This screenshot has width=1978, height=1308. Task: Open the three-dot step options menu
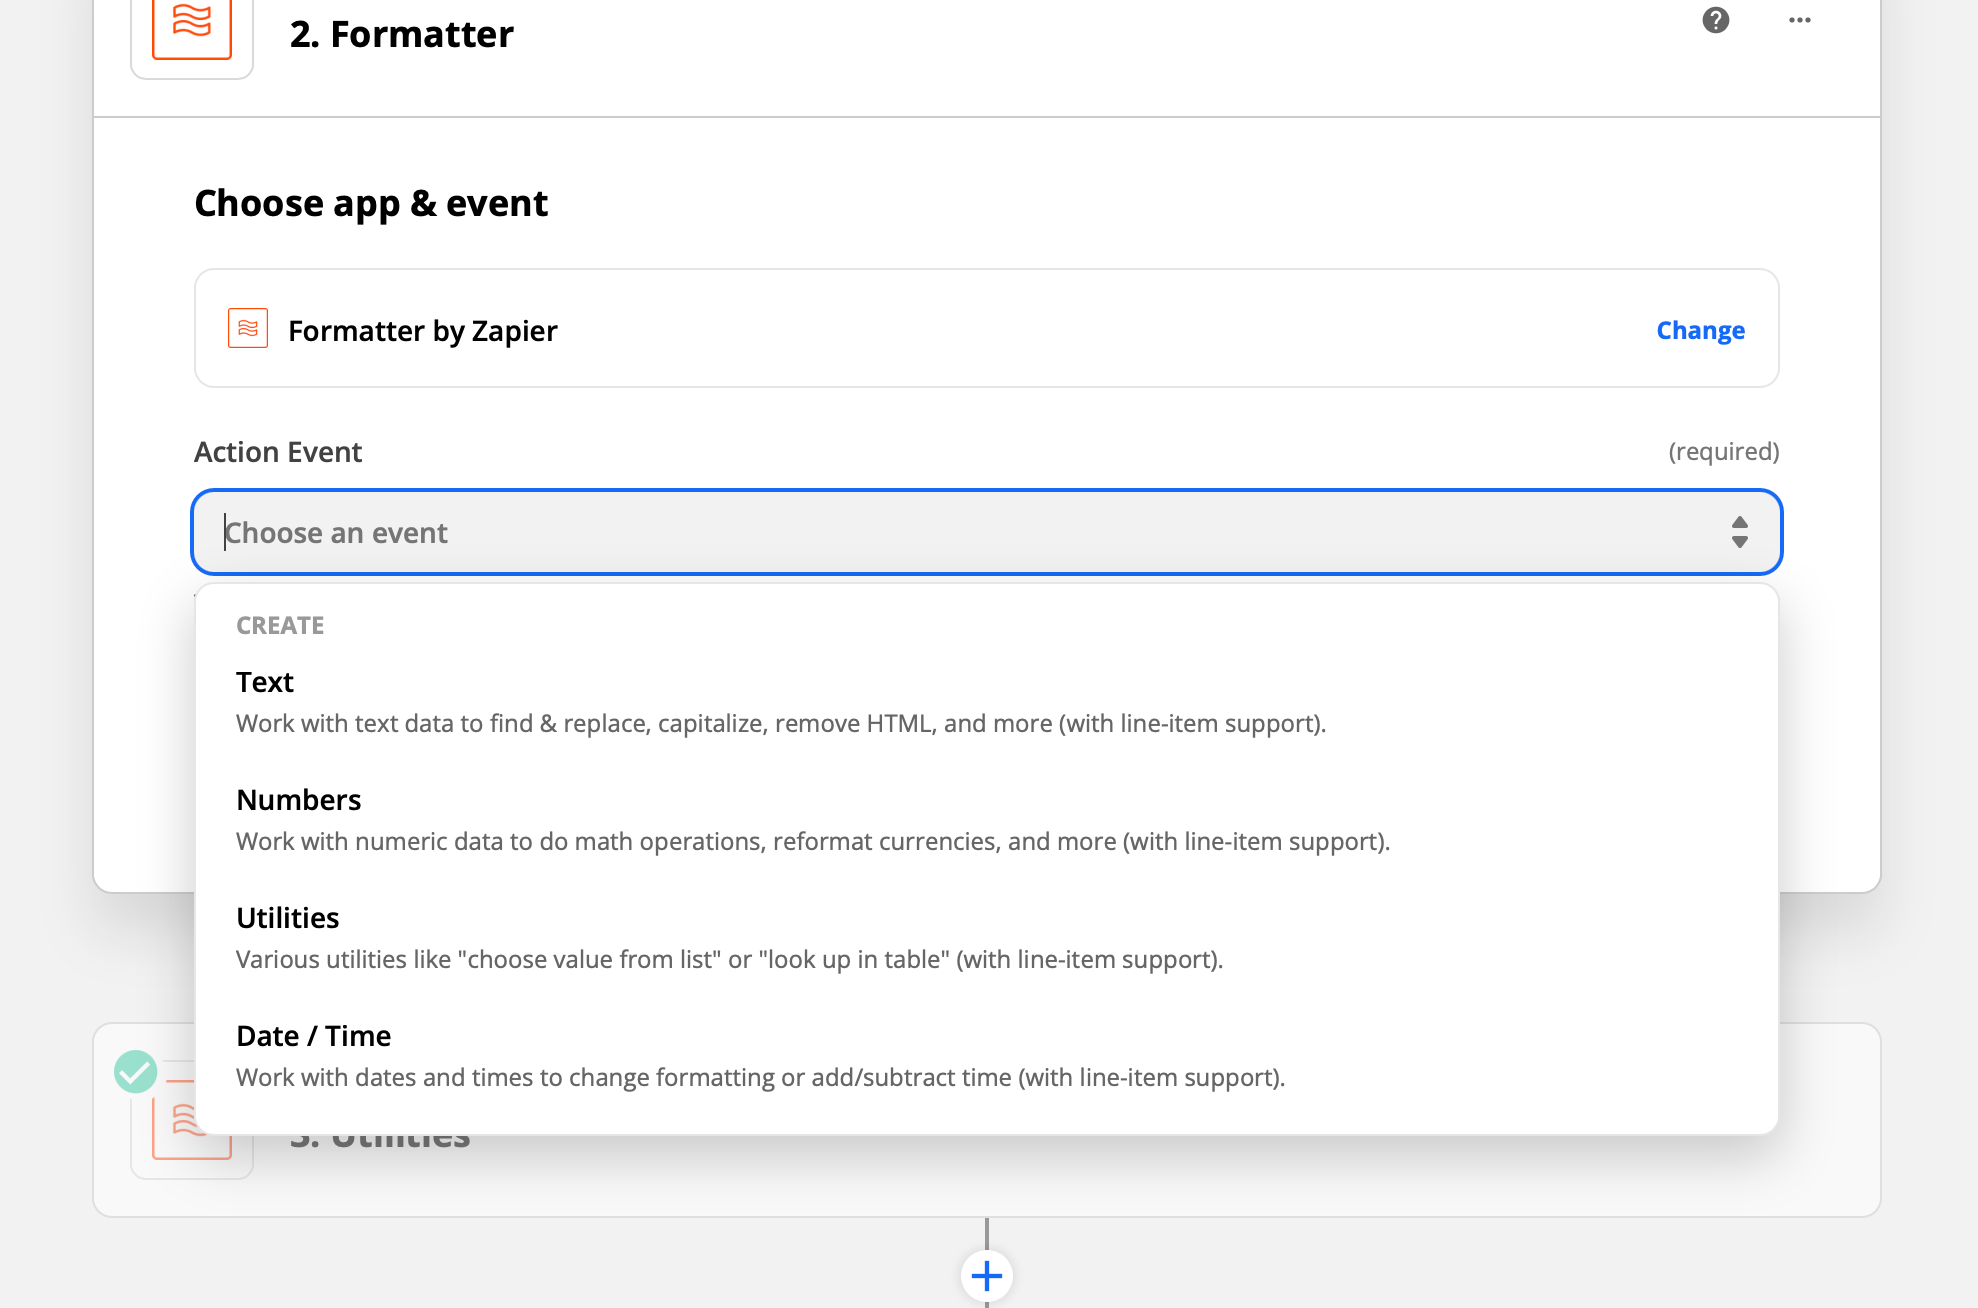1800,20
